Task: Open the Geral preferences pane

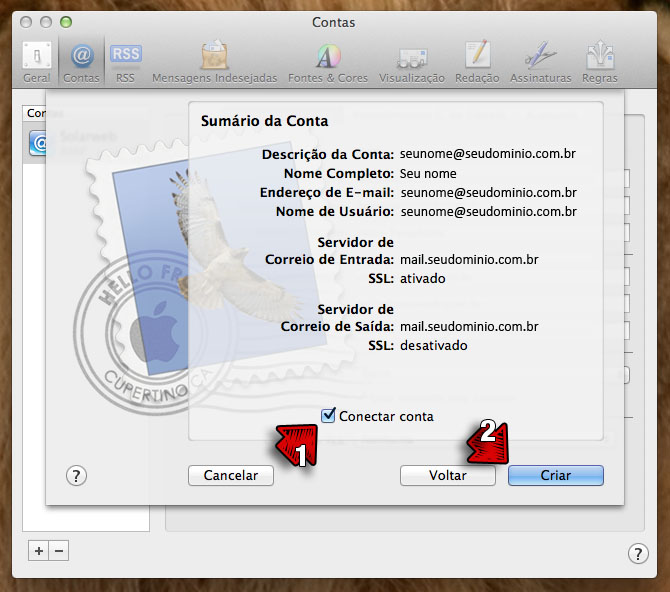Action: pos(37,62)
